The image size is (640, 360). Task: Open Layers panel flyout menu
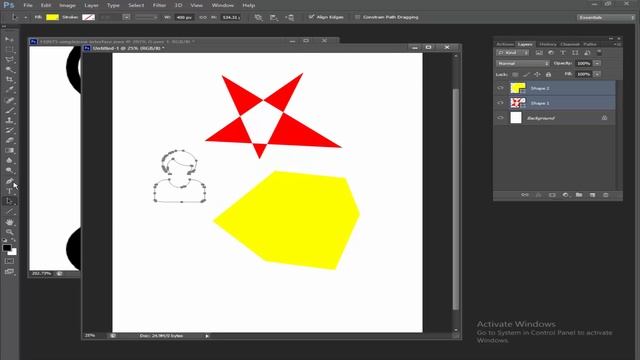click(618, 44)
